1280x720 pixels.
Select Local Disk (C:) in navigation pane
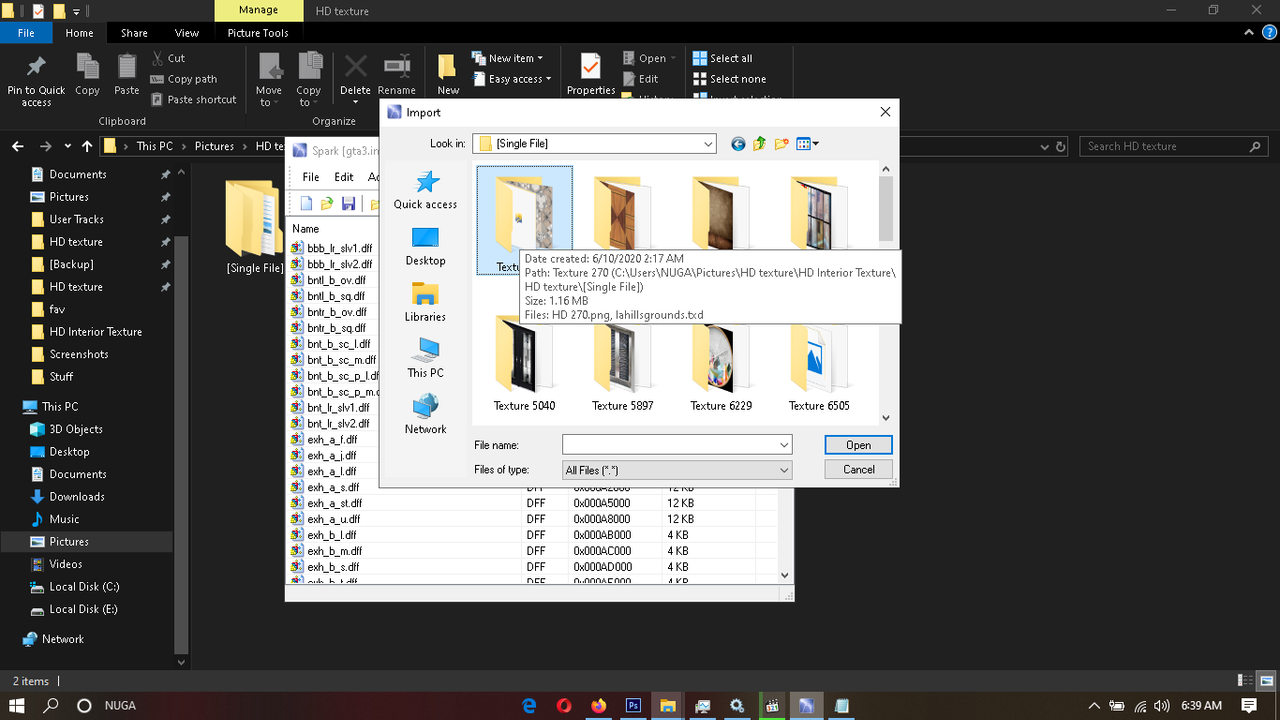[84, 587]
